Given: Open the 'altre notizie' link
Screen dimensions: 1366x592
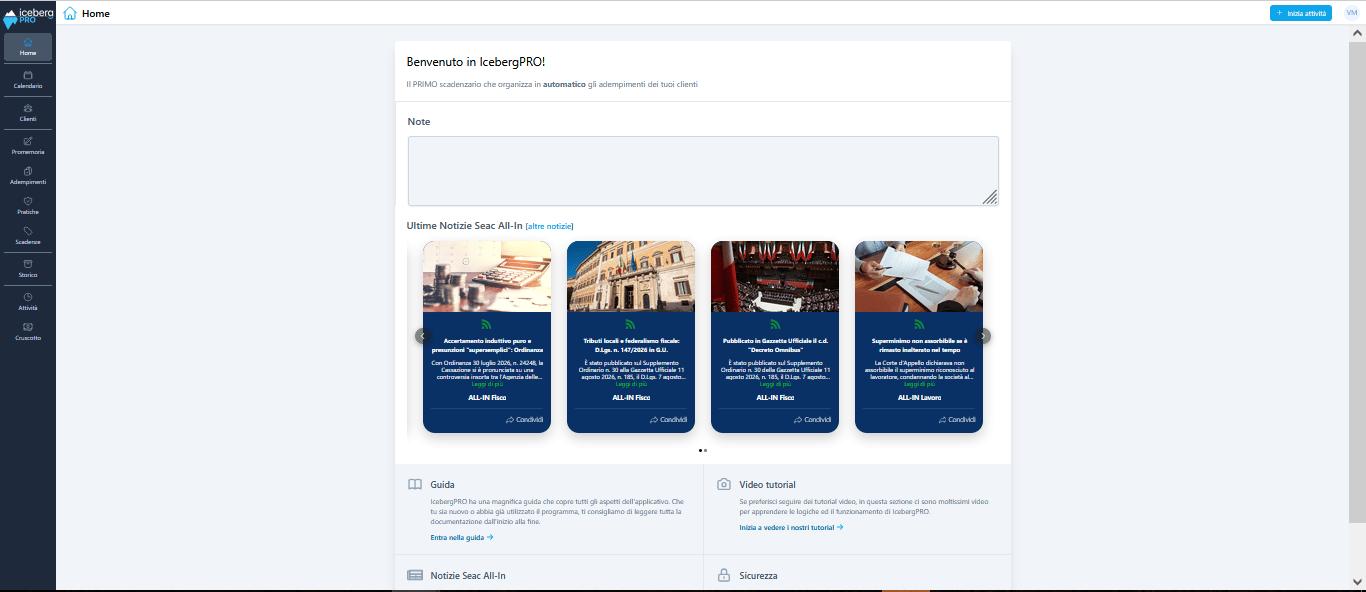Looking at the screenshot, I should (x=550, y=226).
